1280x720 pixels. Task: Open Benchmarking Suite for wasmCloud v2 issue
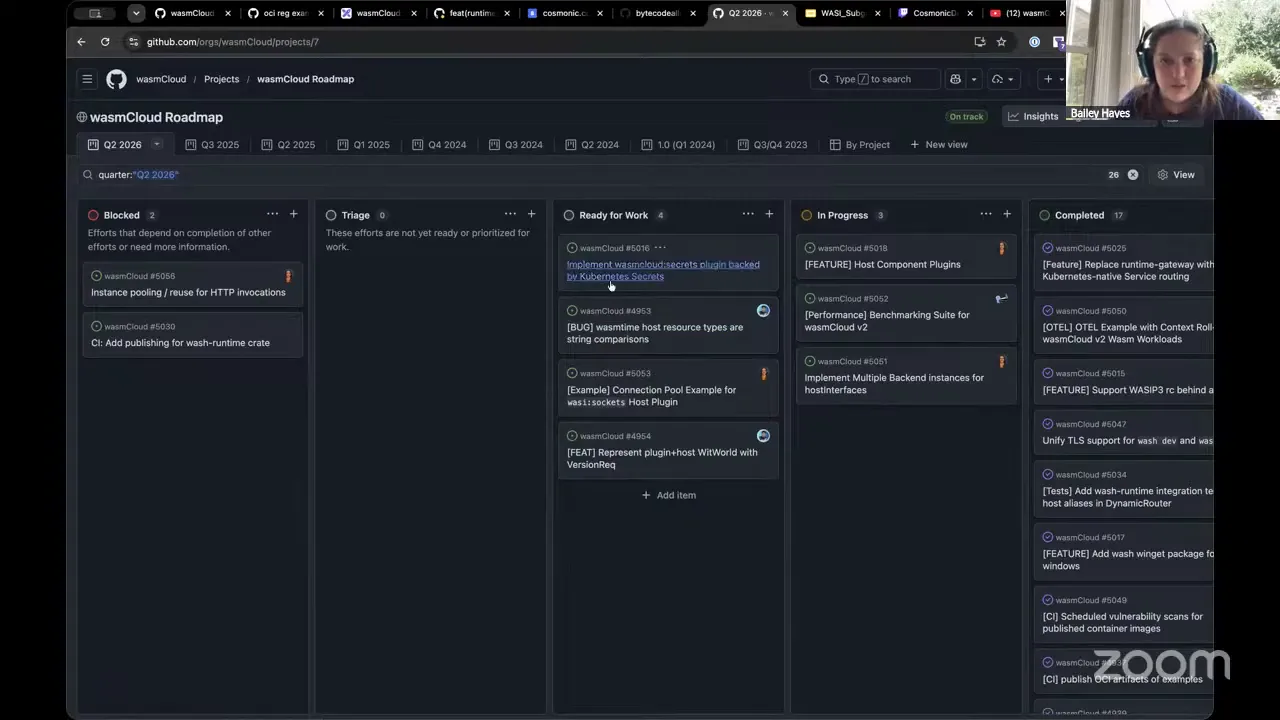pos(887,321)
